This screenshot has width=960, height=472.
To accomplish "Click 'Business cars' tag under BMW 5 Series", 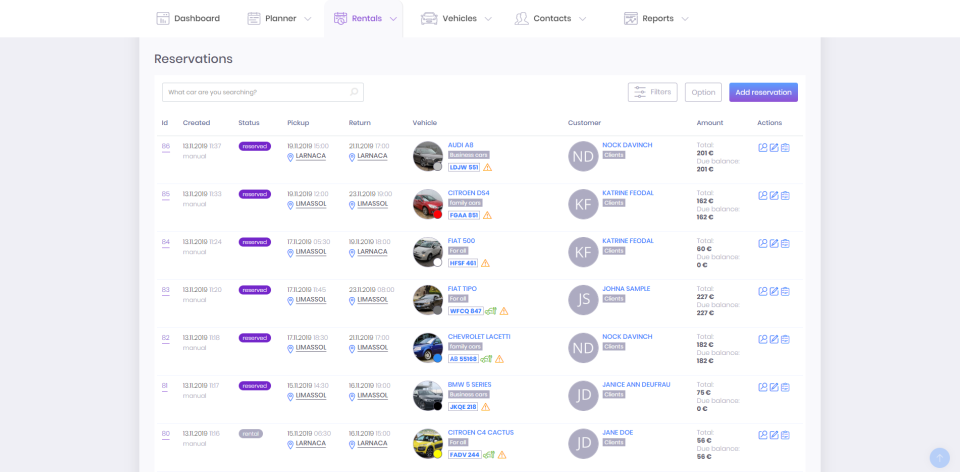I will [468, 394].
